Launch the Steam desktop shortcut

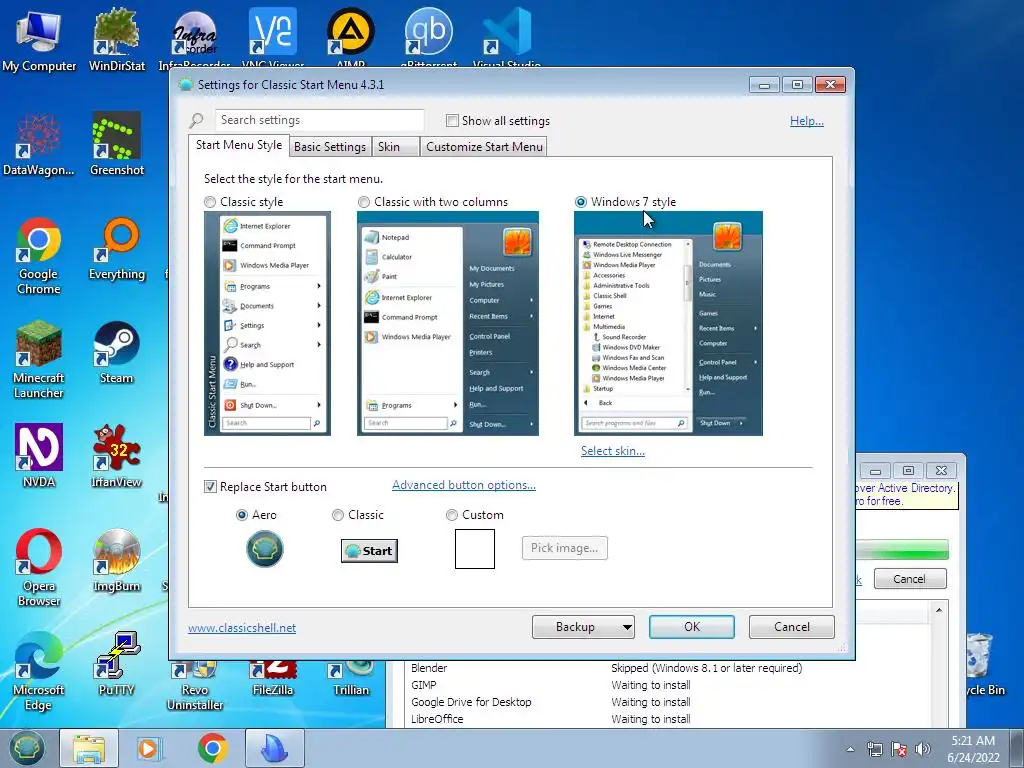coord(117,353)
